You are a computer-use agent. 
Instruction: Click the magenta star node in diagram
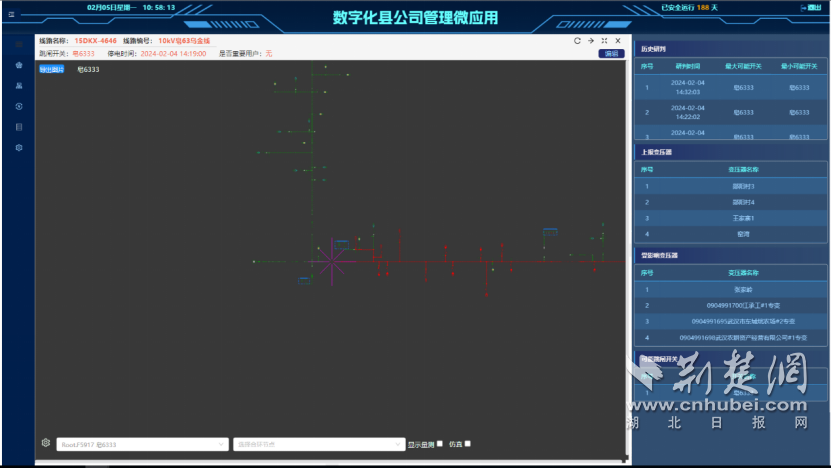pos(330,263)
